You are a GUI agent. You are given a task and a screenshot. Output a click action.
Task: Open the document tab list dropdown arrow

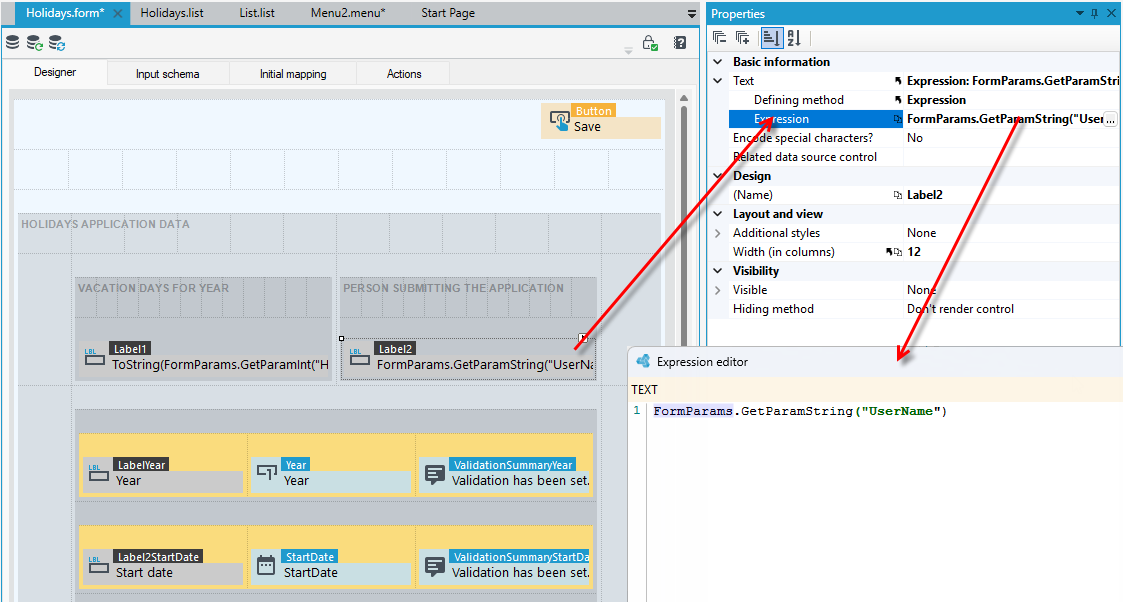coord(691,14)
